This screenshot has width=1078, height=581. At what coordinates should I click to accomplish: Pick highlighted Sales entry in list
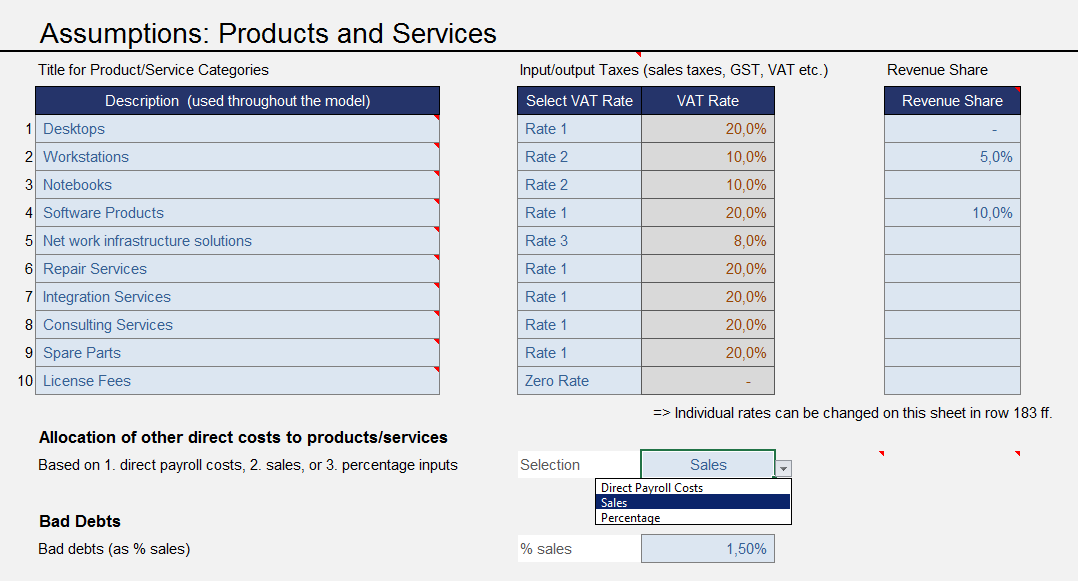coord(693,503)
